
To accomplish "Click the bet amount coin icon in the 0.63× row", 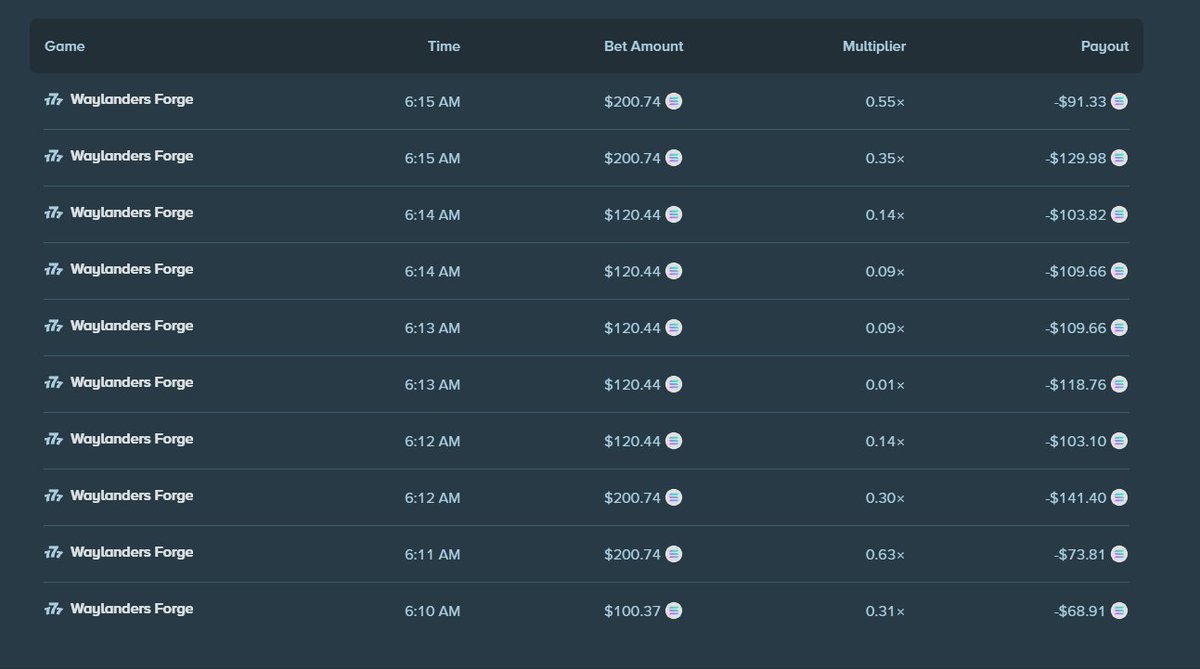I will [674, 554].
